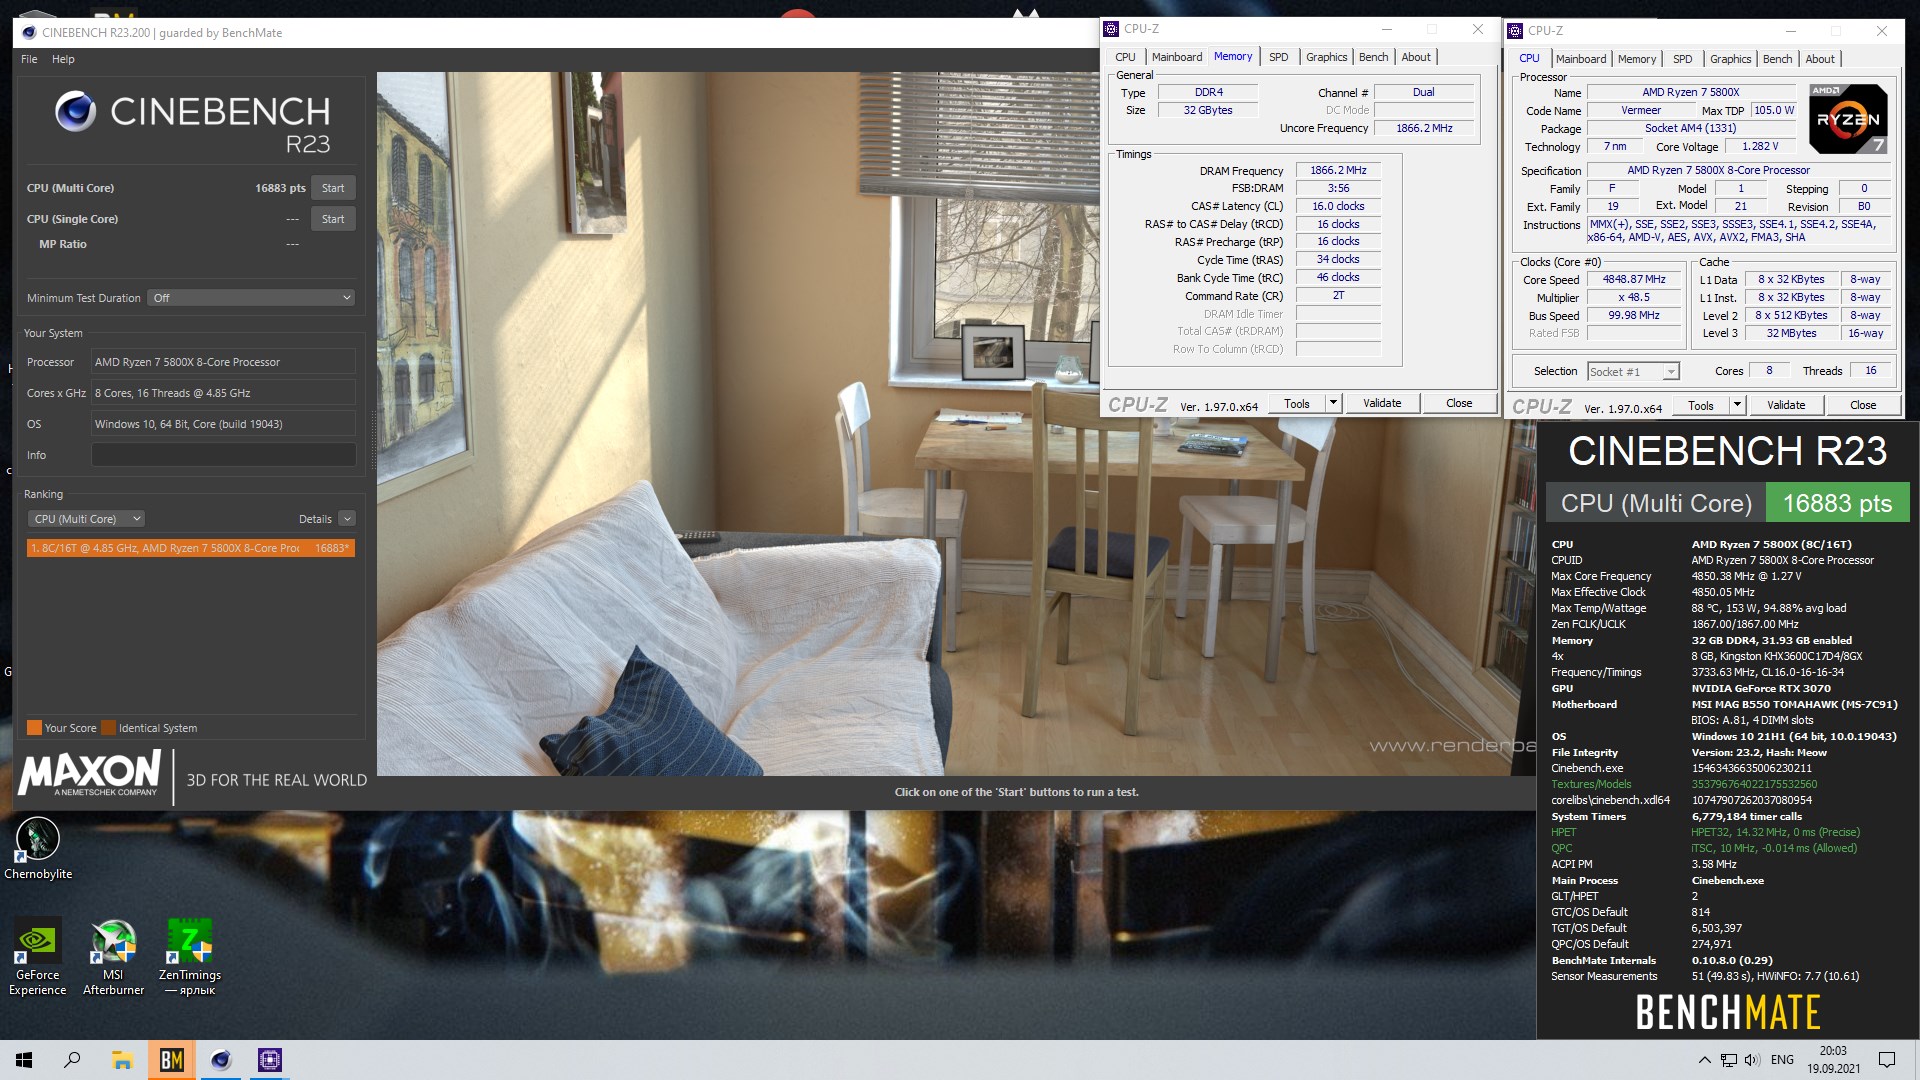Image resolution: width=1920 pixels, height=1080 pixels.
Task: Click the Info input field
Action: pyautogui.click(x=224, y=455)
